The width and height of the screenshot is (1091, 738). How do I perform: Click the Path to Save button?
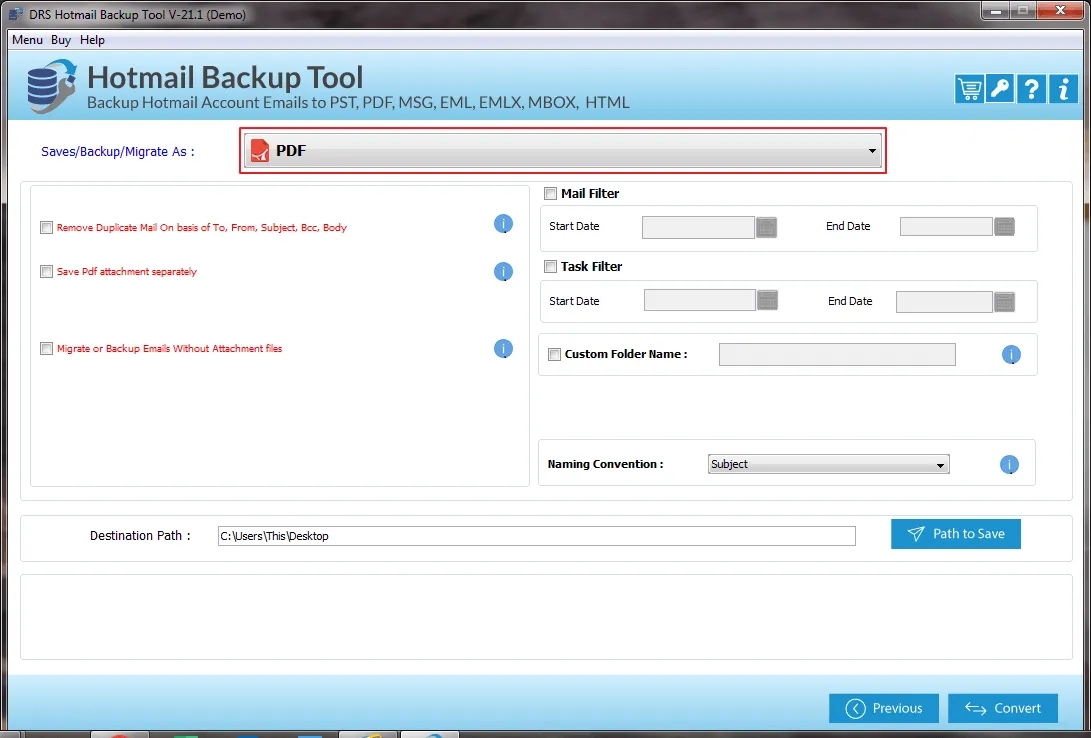955,534
